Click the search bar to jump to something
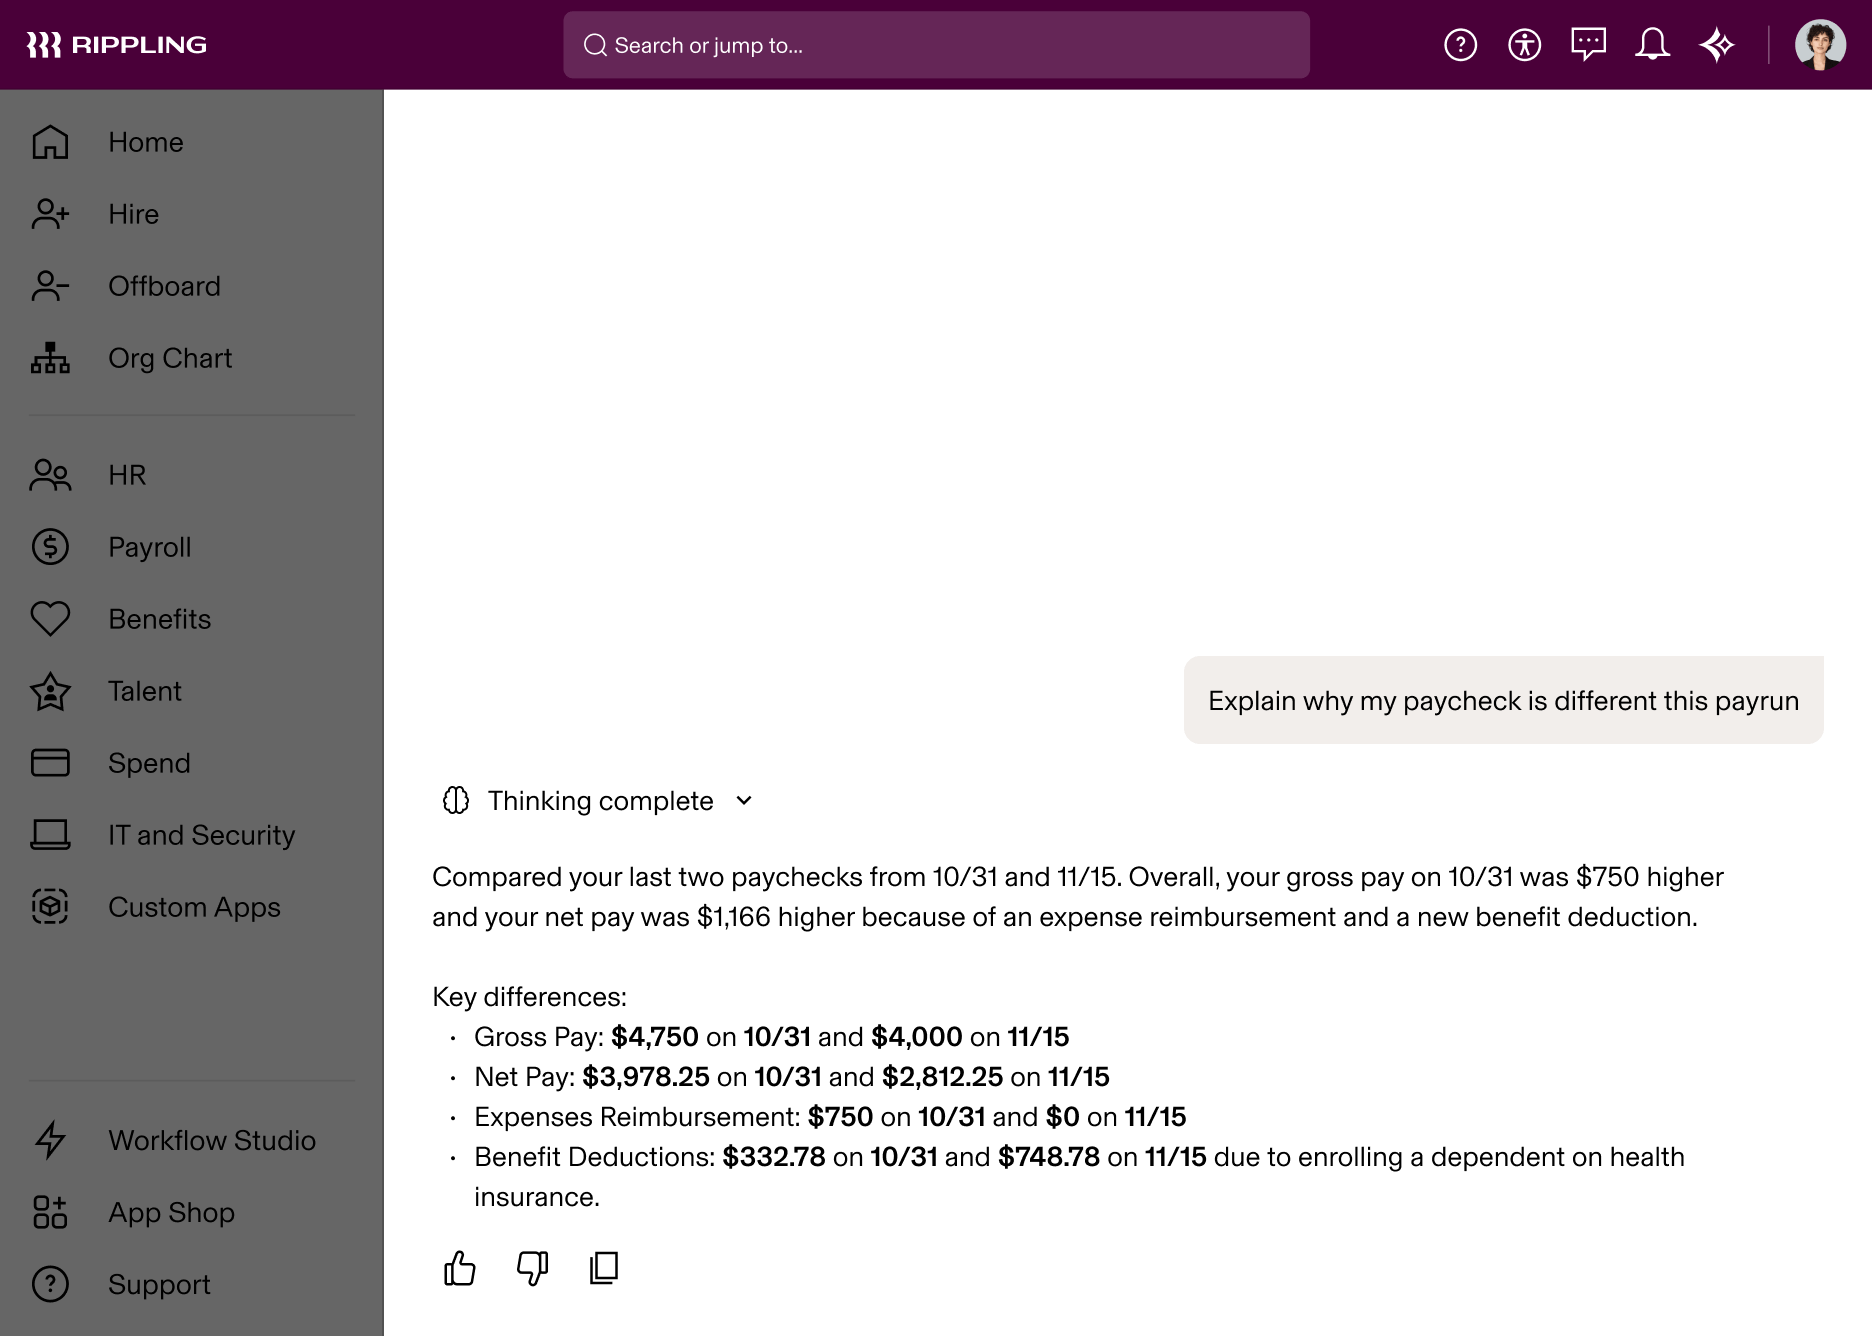 pyautogui.click(x=936, y=45)
